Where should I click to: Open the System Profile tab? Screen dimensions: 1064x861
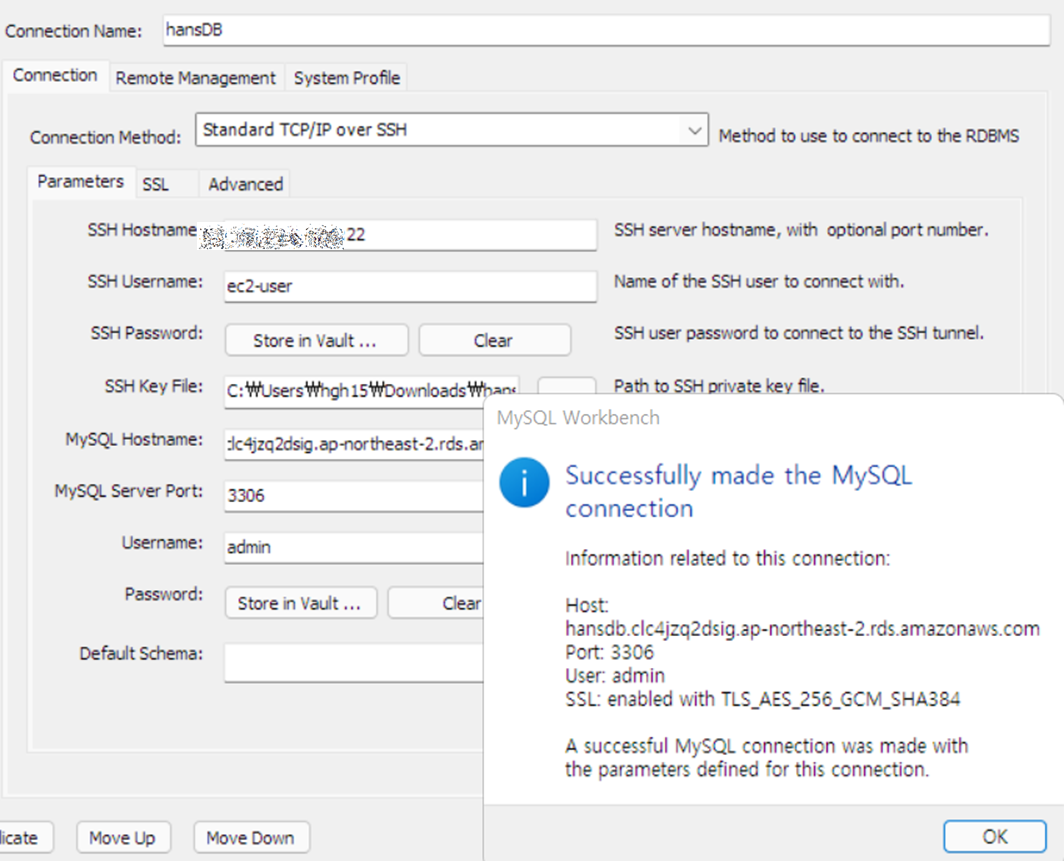pyautogui.click(x=347, y=78)
